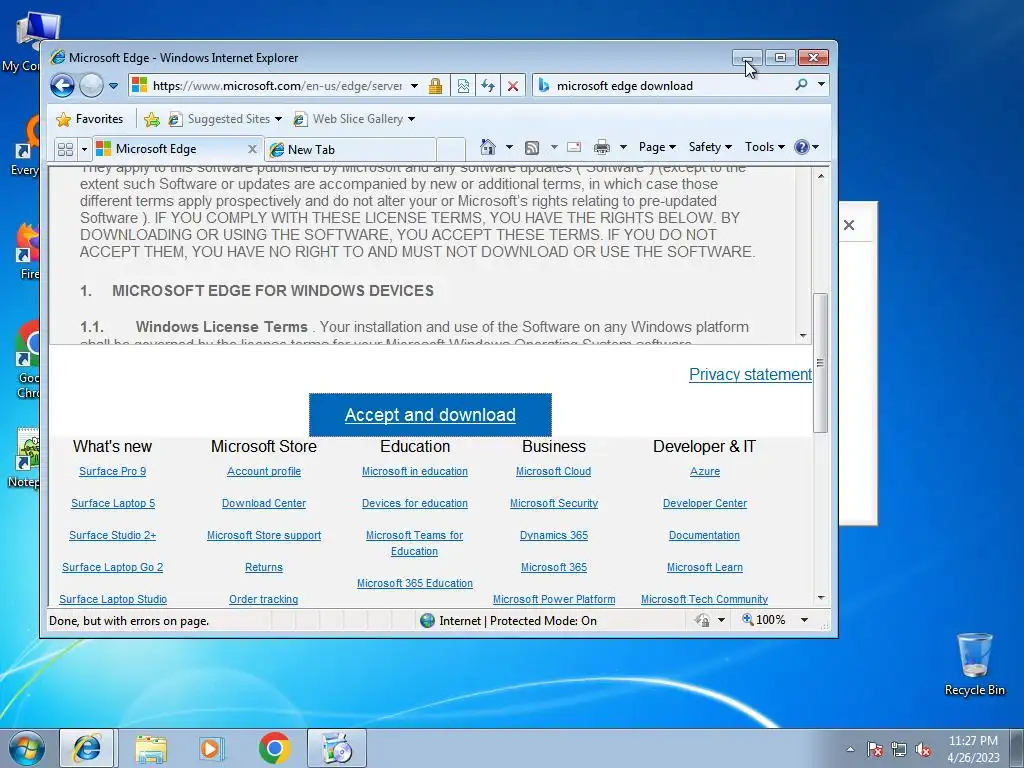Viewport: 1024px width, 768px height.
Task: Show hidden tray icons arrow
Action: click(x=850, y=750)
